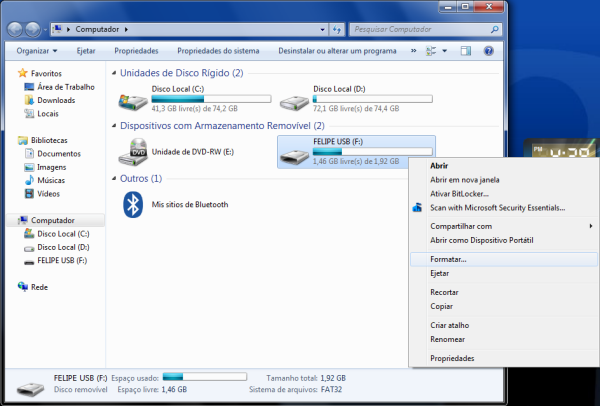The width and height of the screenshot is (600, 406).
Task: Open Downloads in the Favoritos list
Action: (x=56, y=100)
